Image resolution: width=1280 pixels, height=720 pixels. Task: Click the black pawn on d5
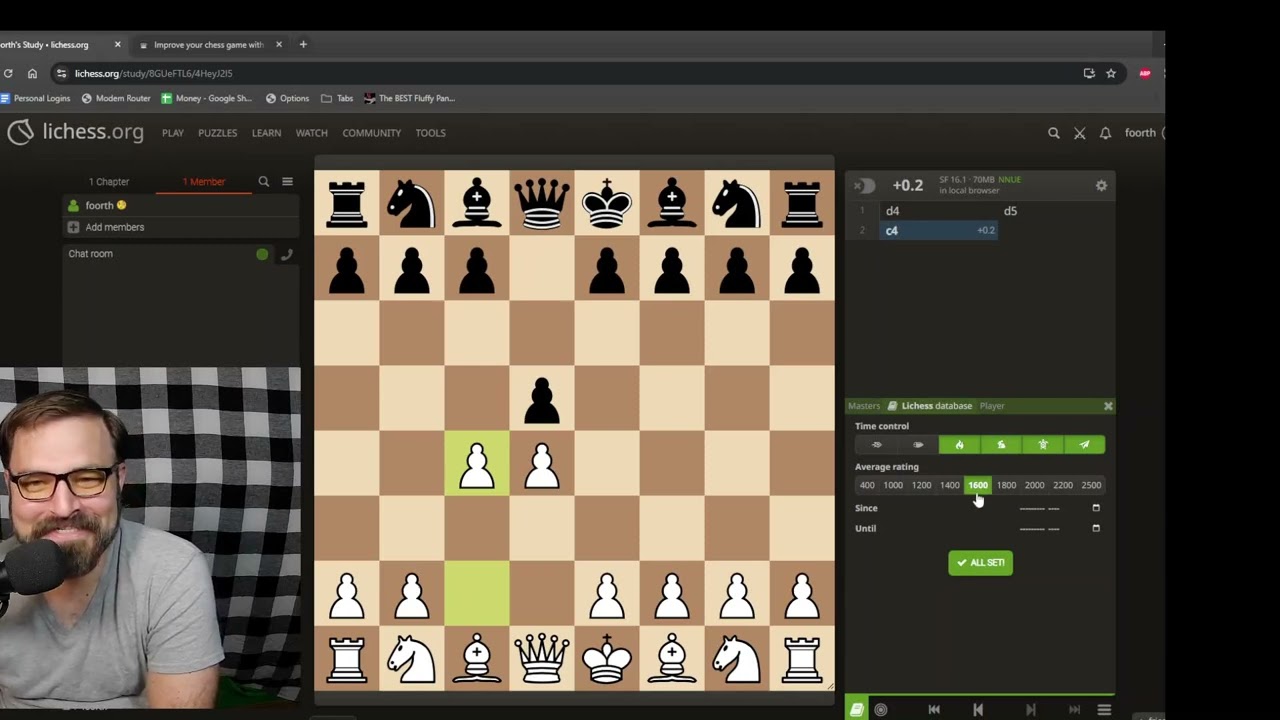click(x=542, y=400)
